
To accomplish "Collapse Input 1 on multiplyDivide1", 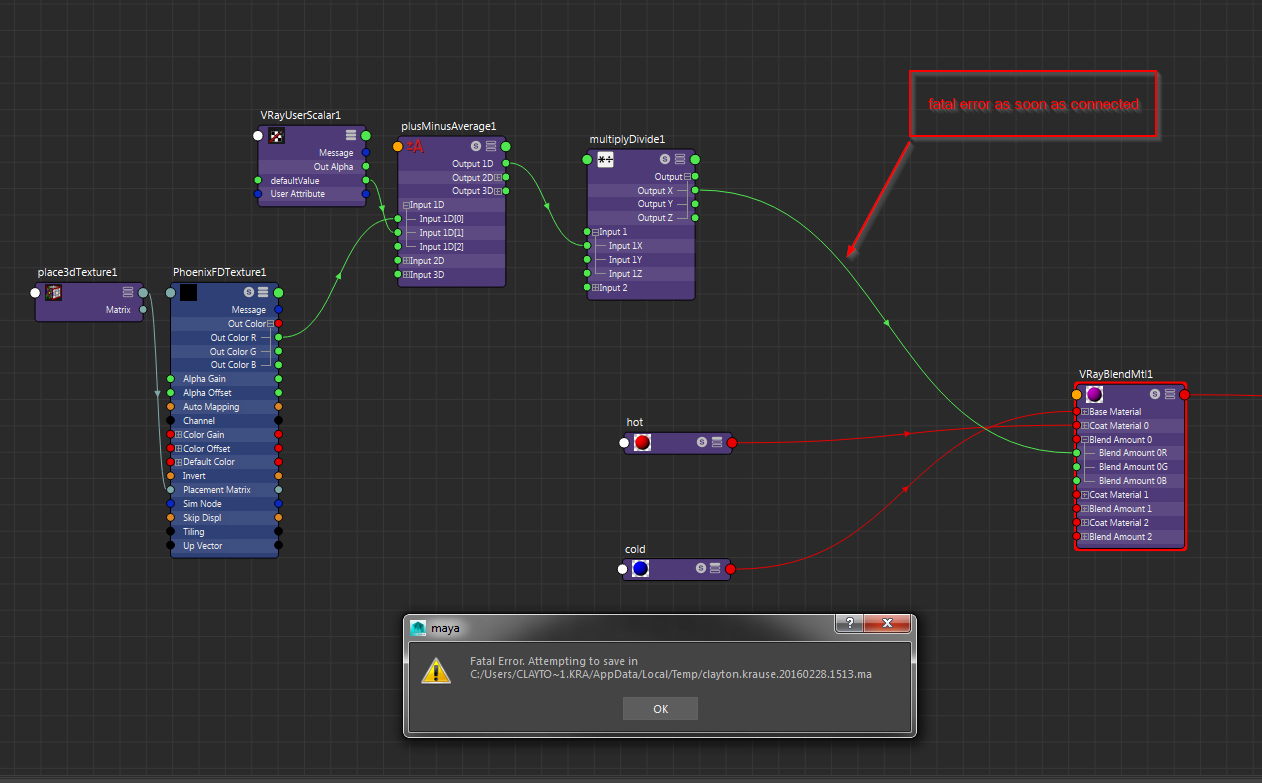I will [596, 232].
